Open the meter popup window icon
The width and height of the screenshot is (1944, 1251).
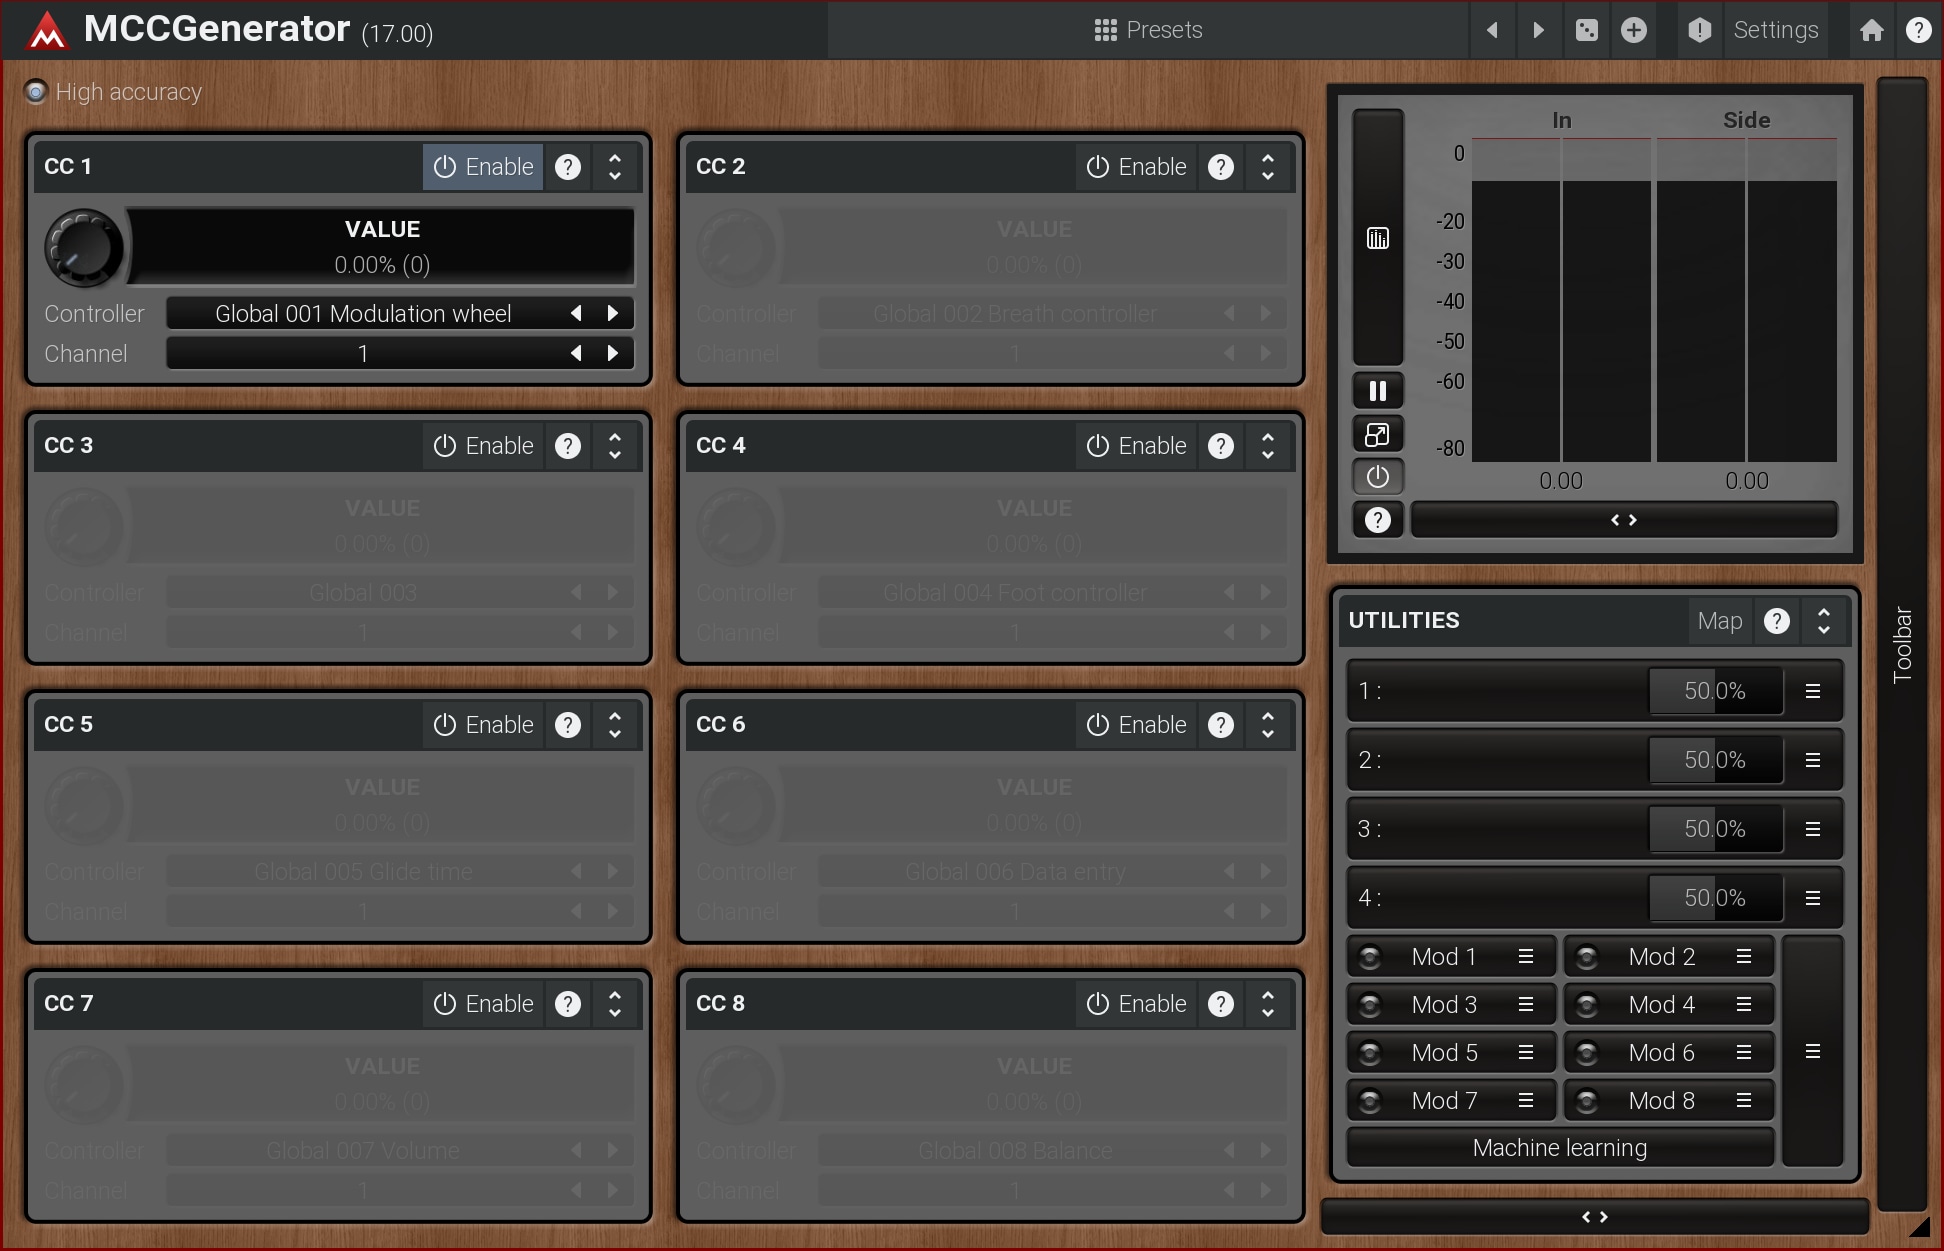tap(1377, 435)
